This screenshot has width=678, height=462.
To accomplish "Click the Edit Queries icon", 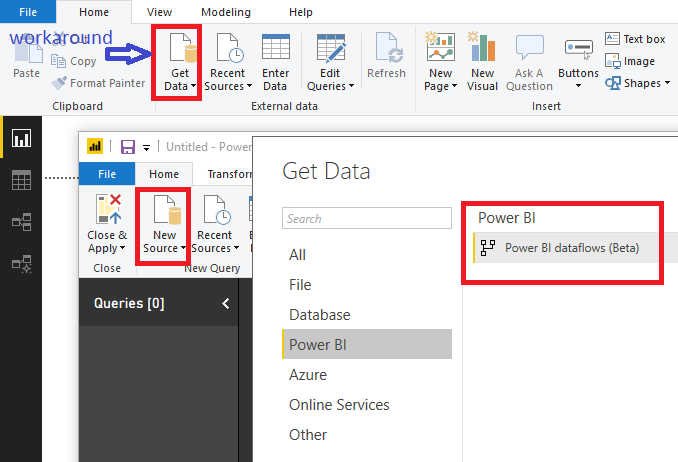I will (331, 48).
